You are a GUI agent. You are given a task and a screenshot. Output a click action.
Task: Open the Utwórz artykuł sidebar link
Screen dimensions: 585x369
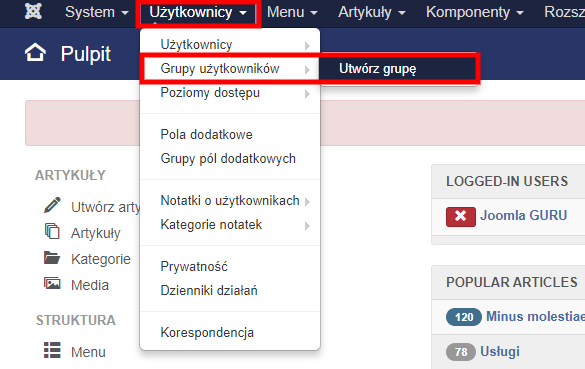point(106,207)
